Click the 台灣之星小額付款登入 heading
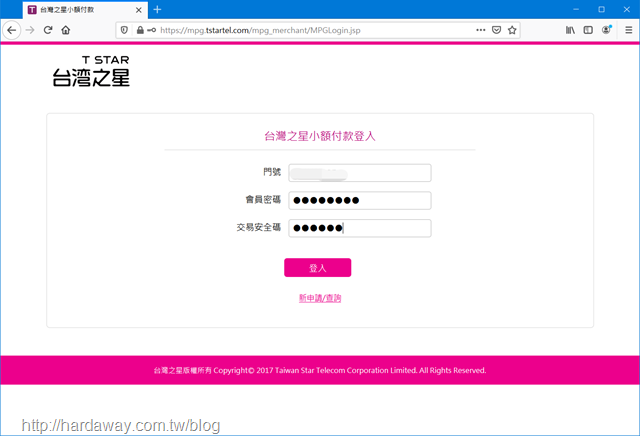640x436 pixels. 320,136
